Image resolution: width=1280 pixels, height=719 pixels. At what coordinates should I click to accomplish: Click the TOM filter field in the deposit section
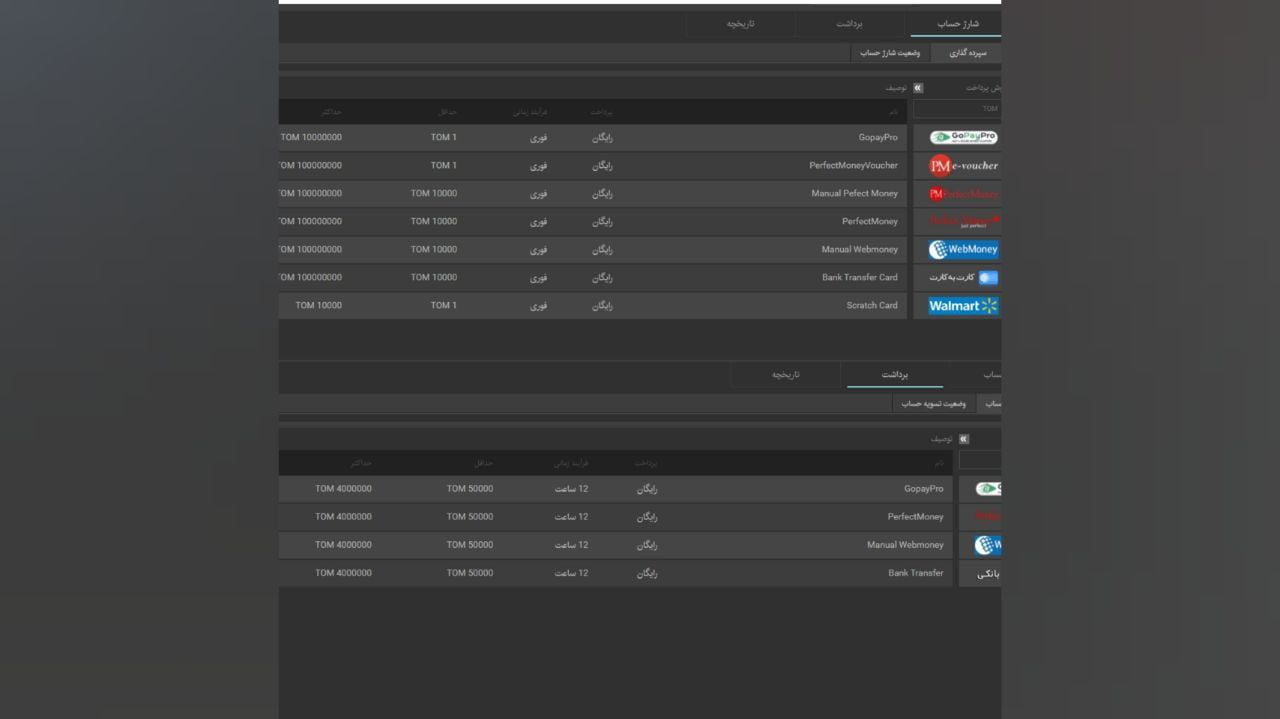click(x=957, y=109)
